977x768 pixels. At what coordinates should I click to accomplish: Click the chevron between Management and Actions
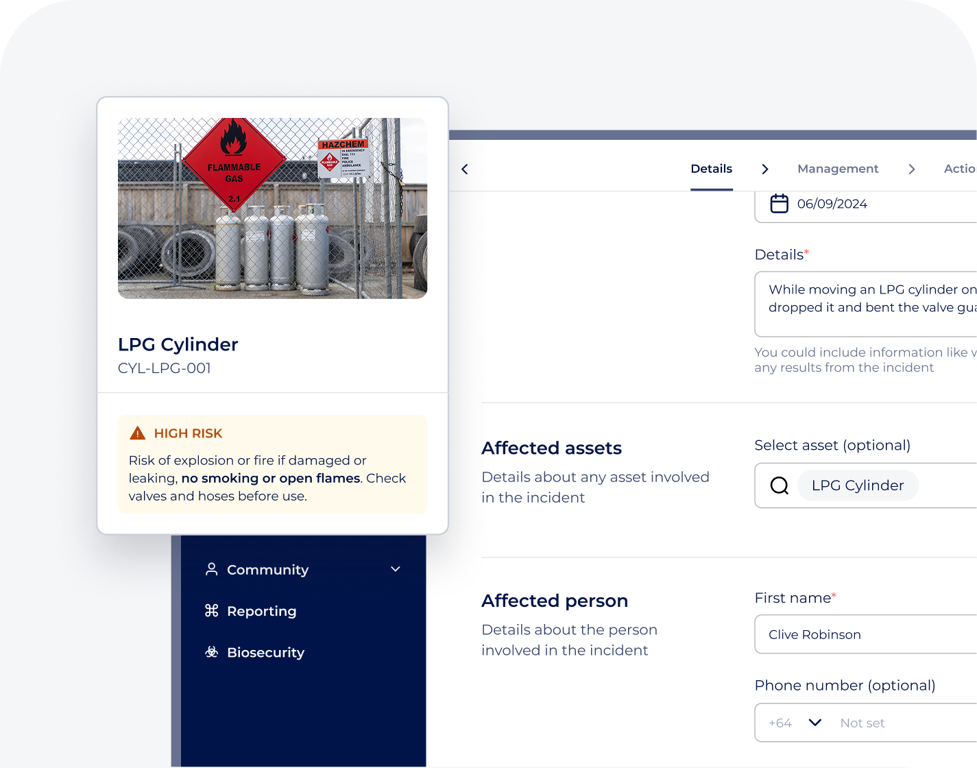pos(911,169)
